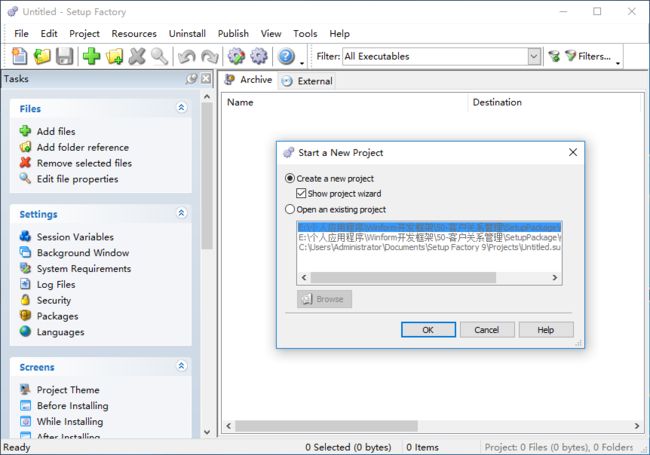Viewport: 650px width, 455px height.
Task: Open the Uninstall menu
Action: pos(187,34)
